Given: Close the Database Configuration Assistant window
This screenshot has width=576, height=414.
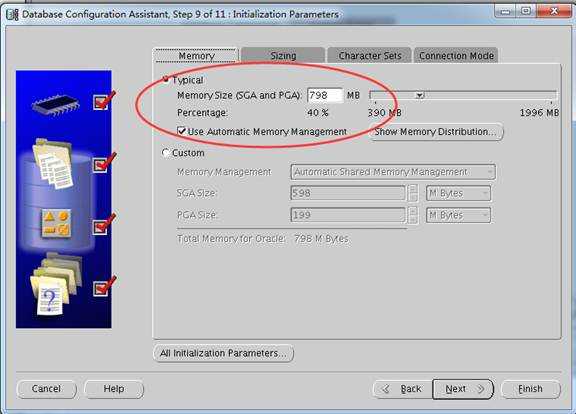Looking at the screenshot, I should point(554,11).
